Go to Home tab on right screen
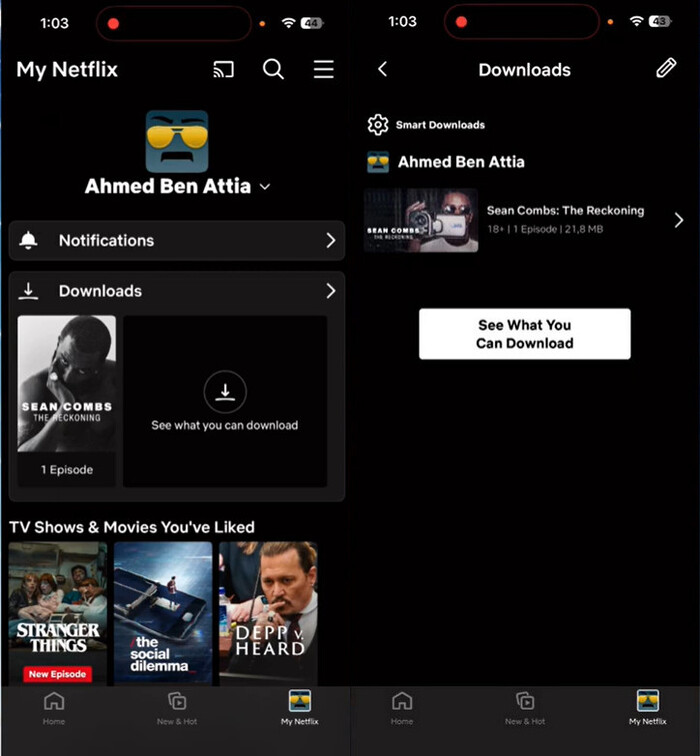The image size is (700, 756). click(402, 708)
